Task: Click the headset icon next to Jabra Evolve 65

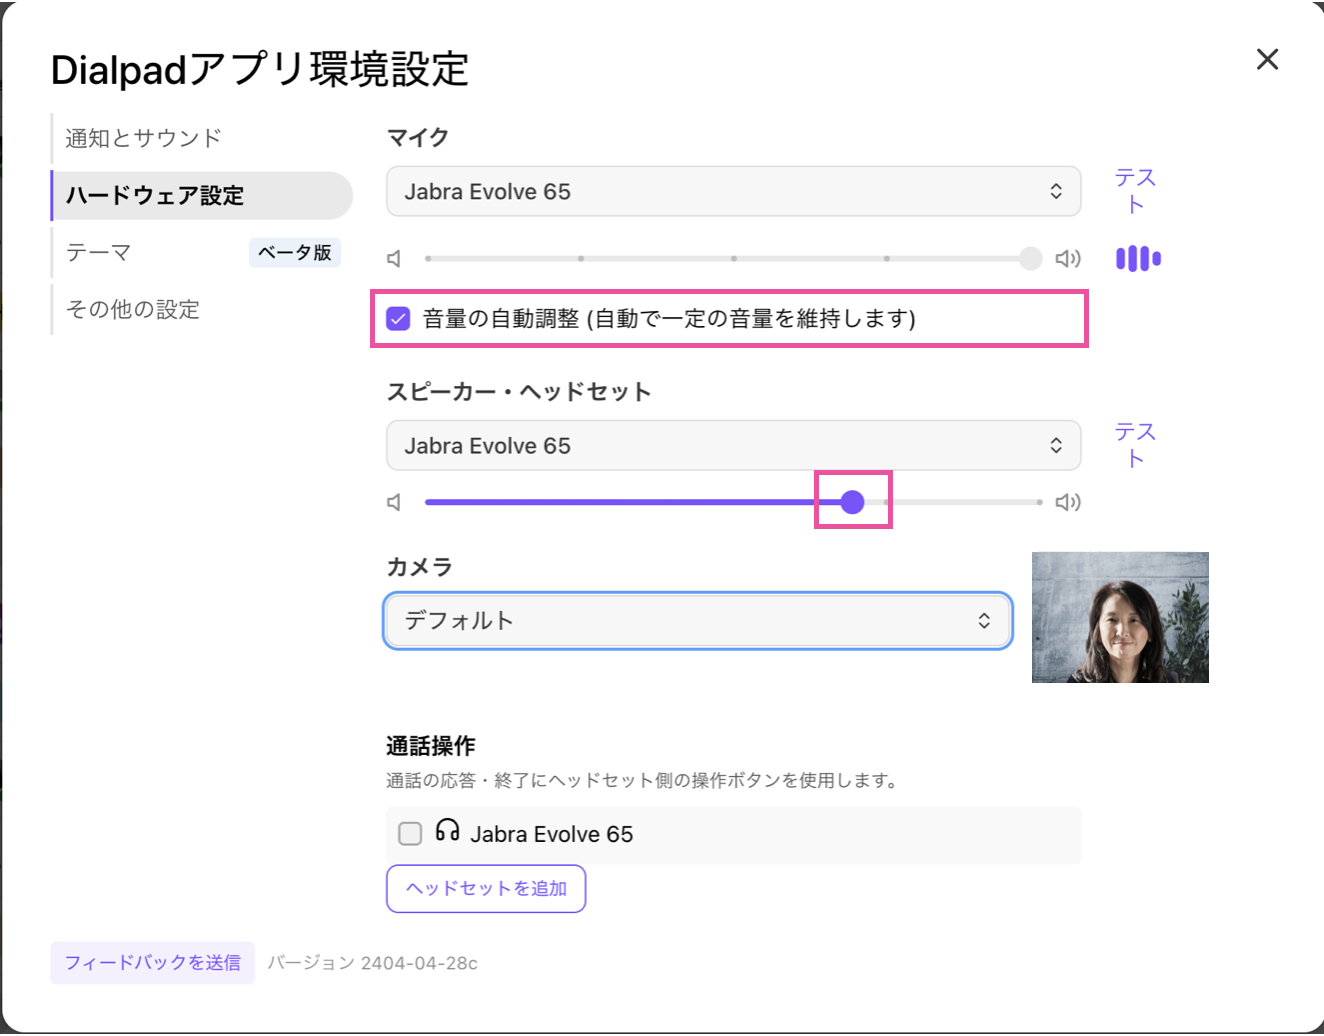Action: (447, 830)
